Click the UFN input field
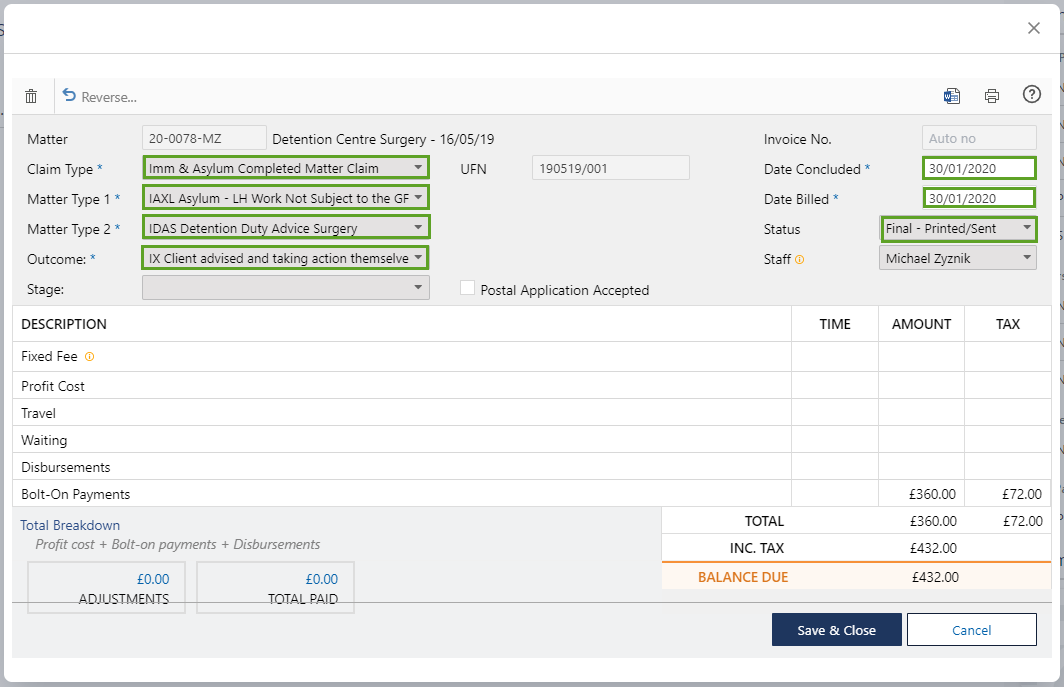This screenshot has height=687, width=1064. tap(610, 169)
